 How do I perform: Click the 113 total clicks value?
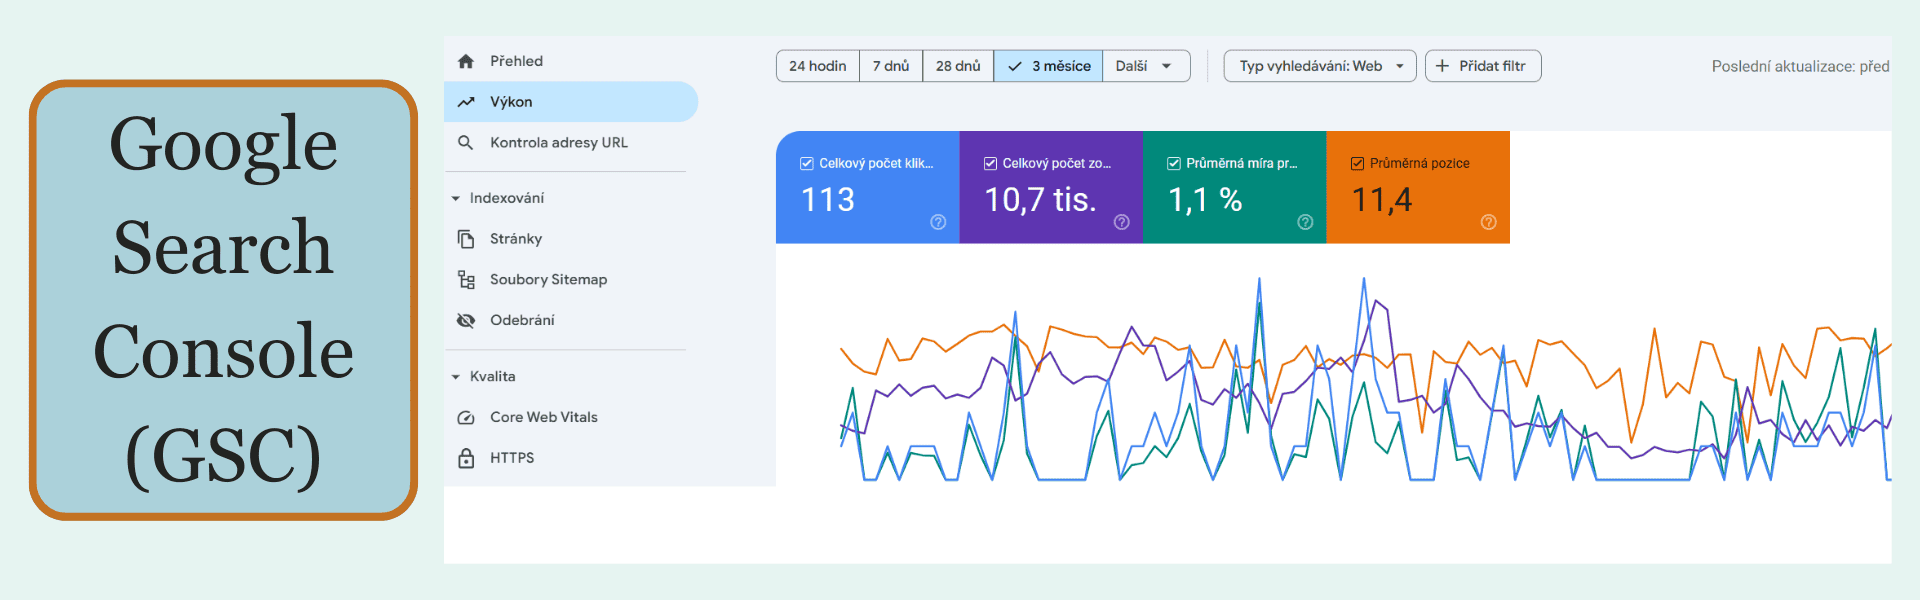click(828, 200)
